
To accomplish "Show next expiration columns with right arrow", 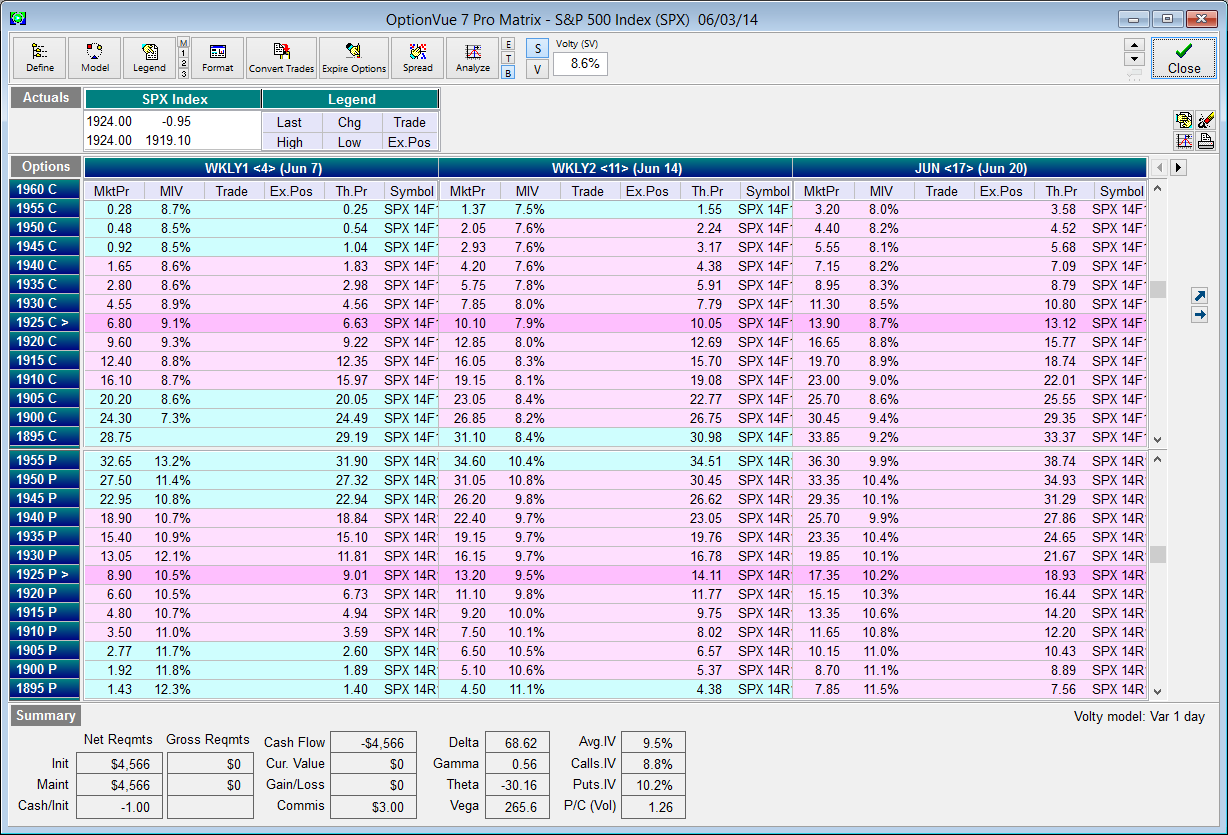I will [1178, 167].
